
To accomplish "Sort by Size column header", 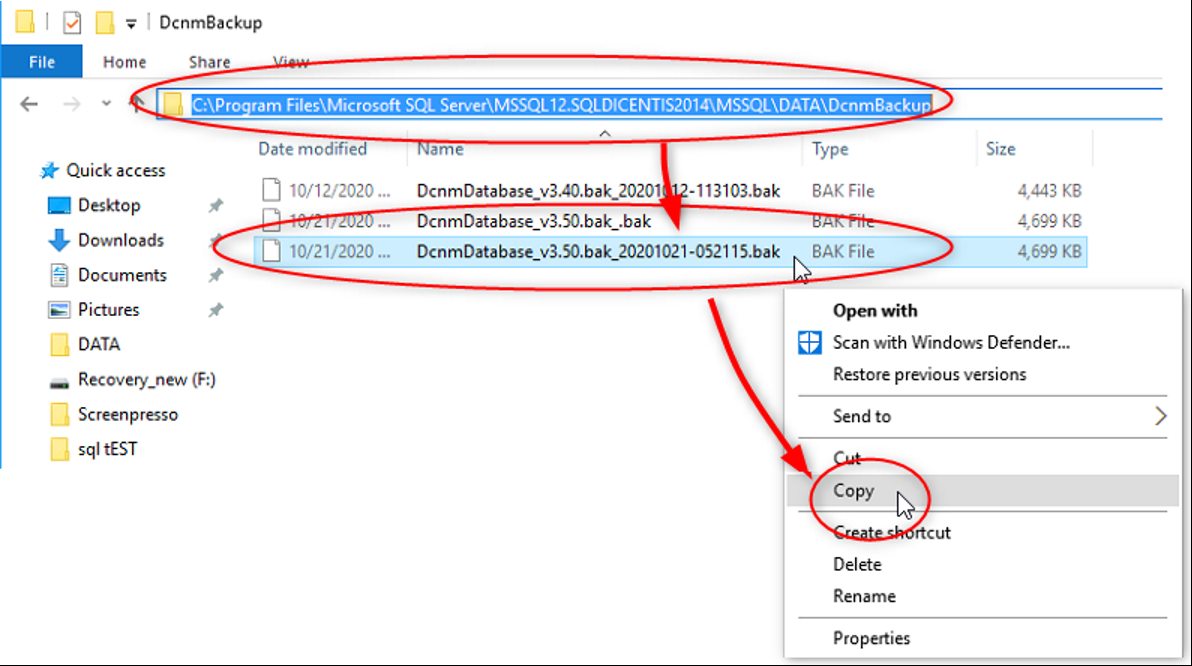I will (x=1000, y=149).
